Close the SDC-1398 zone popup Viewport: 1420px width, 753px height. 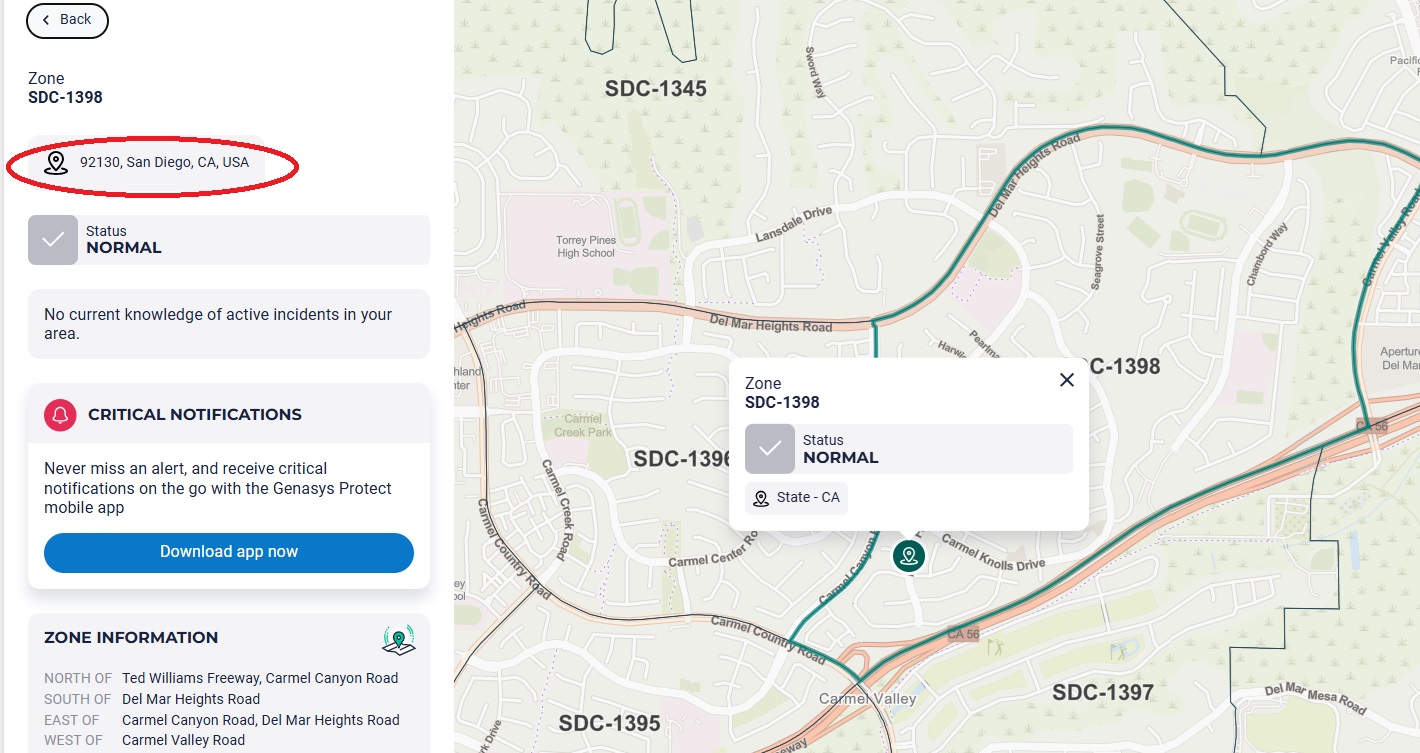[1066, 380]
